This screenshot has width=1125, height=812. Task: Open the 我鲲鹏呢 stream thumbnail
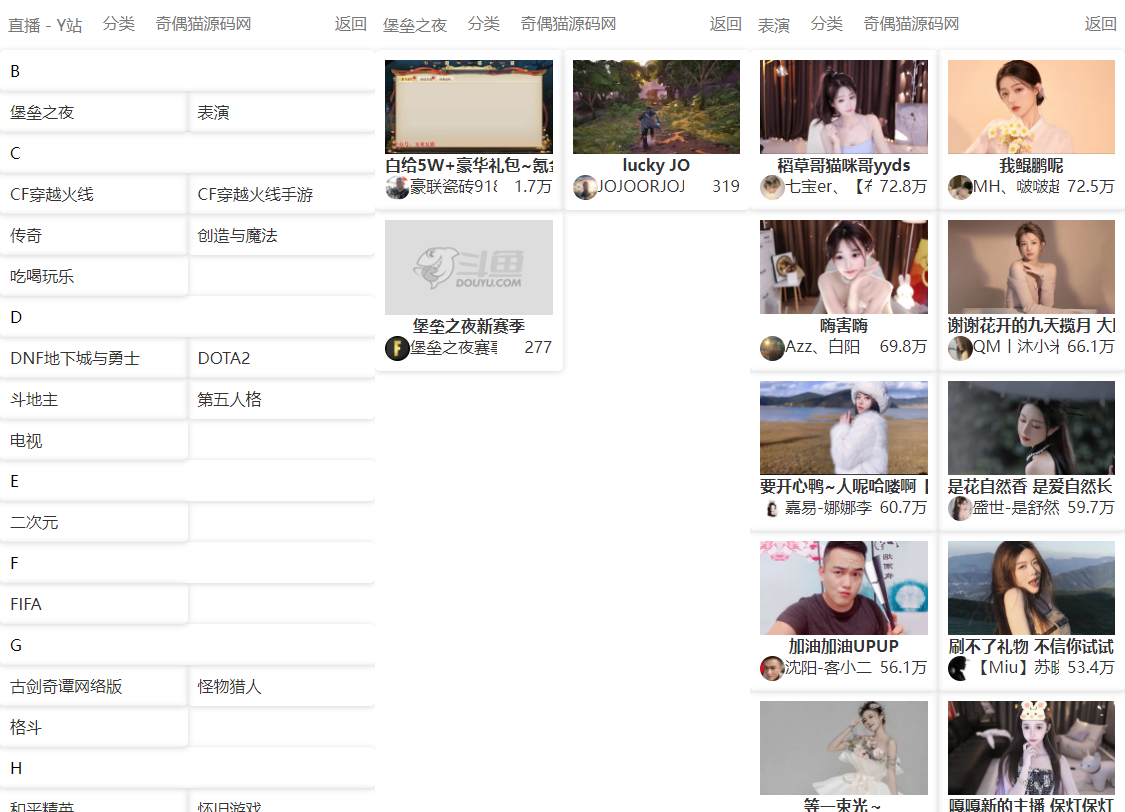coord(1032,107)
